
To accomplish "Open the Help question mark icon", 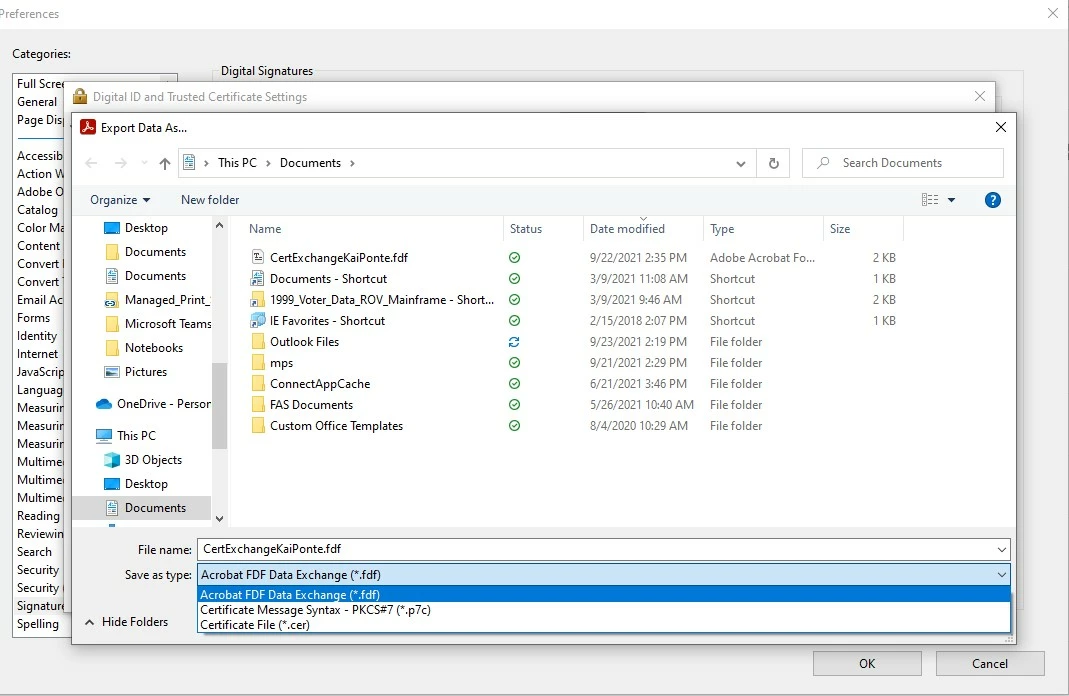I will 993,200.
